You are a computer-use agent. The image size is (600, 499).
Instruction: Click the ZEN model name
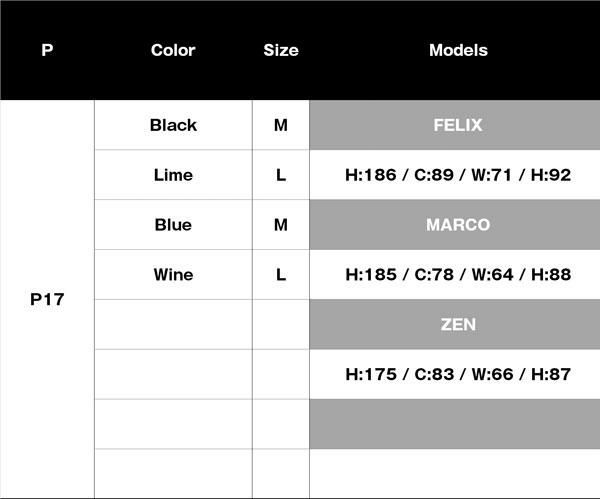click(458, 325)
